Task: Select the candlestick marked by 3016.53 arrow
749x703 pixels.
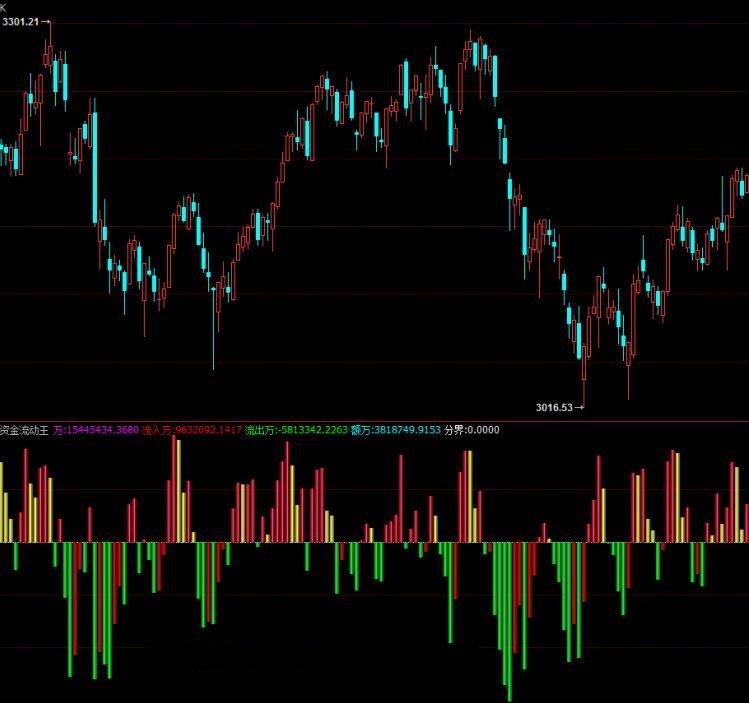Action: coord(584,376)
